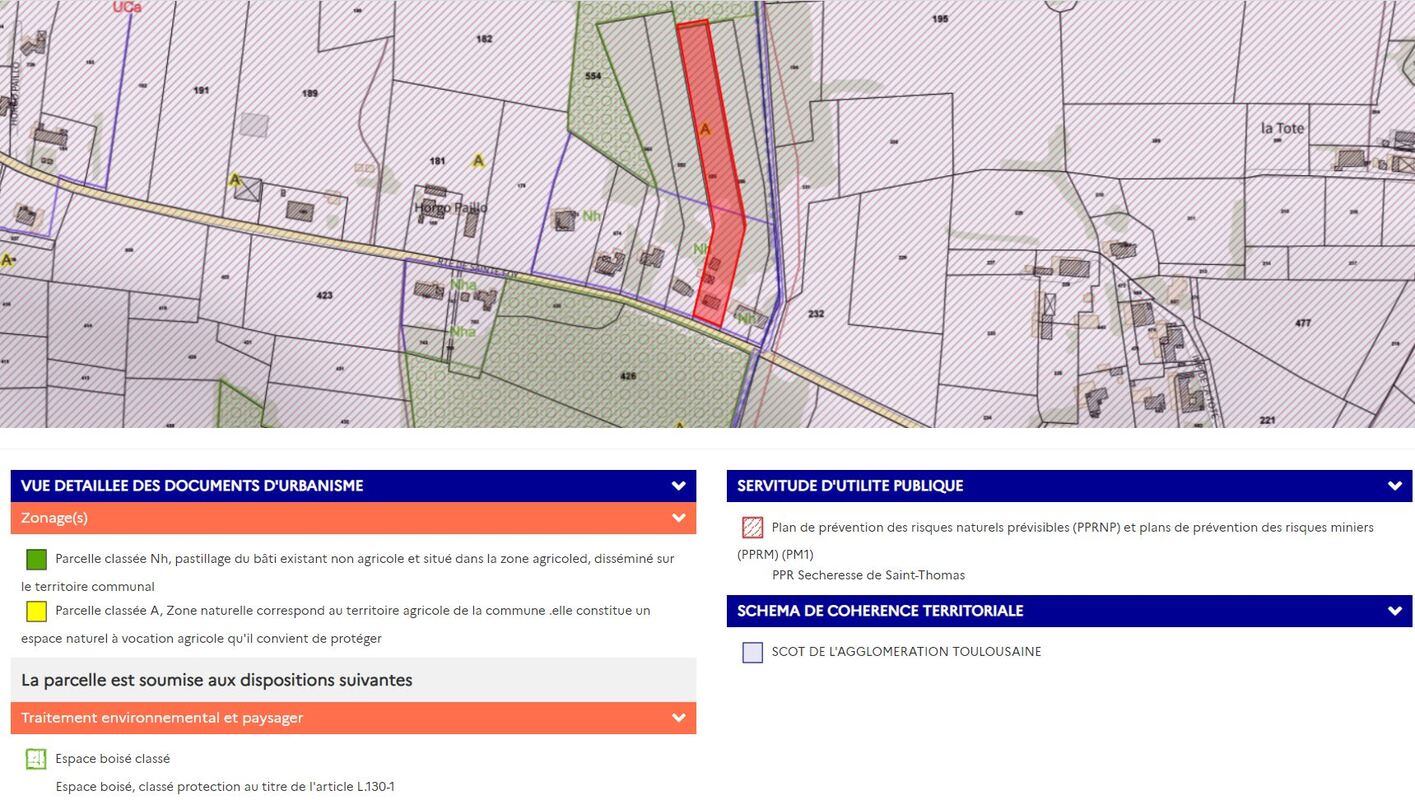
Task: Click the SCOT light blue legend square
Action: click(x=752, y=652)
